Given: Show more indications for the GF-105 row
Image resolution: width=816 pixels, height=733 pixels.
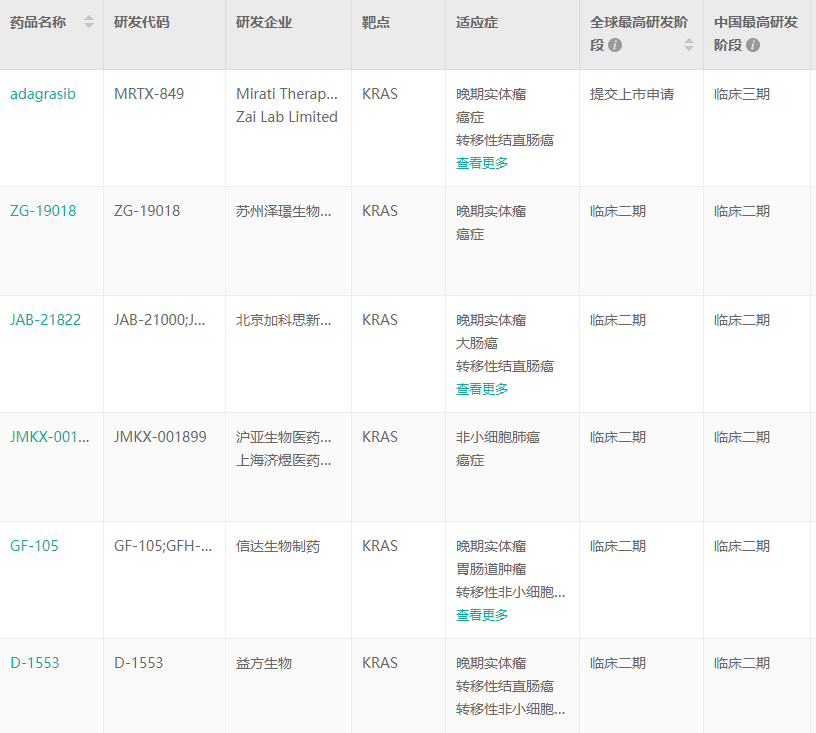Looking at the screenshot, I should point(482,615).
